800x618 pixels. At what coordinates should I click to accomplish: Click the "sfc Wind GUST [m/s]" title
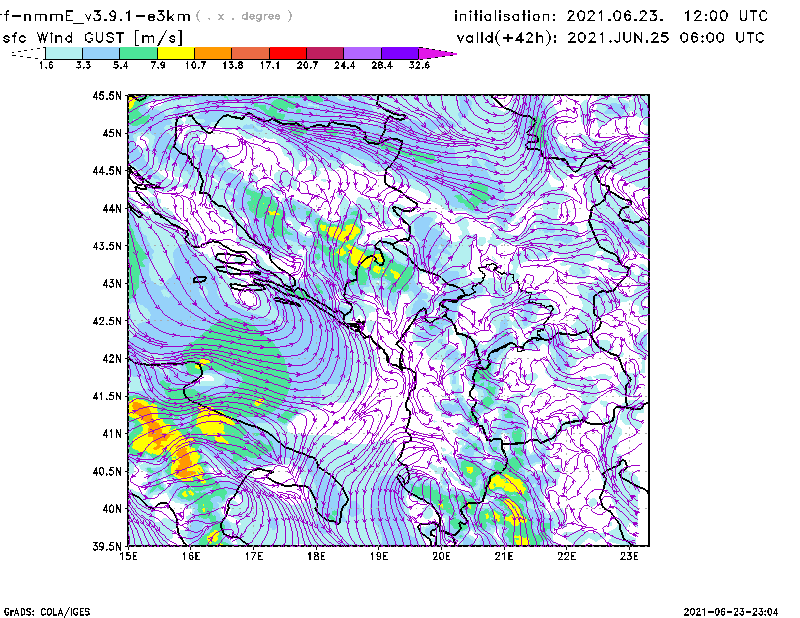(92, 38)
